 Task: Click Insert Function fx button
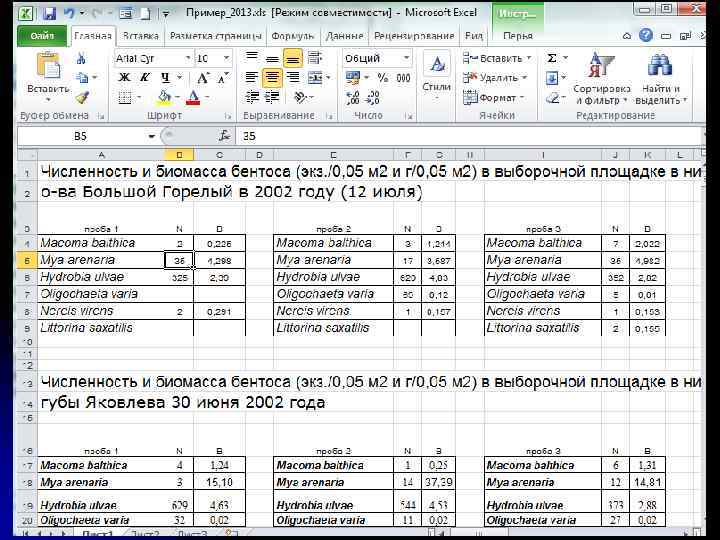coord(225,135)
